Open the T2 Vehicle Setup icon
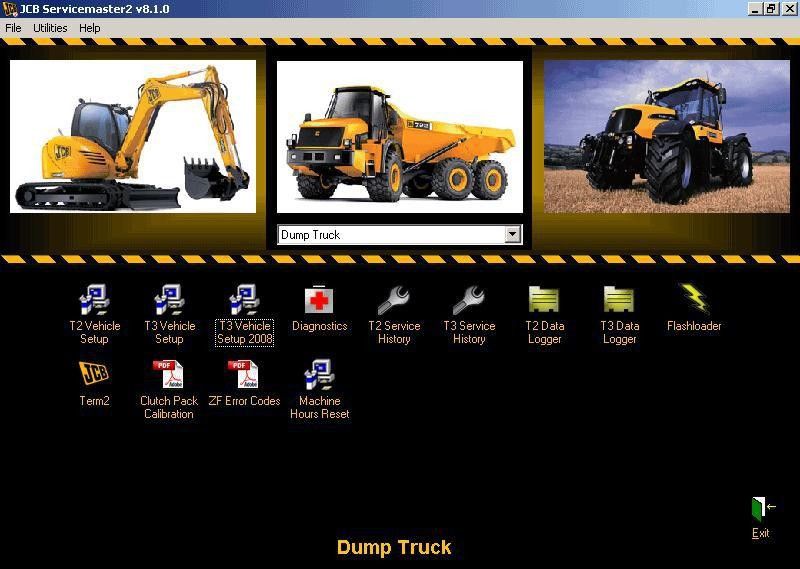This screenshot has height=569, width=800. pos(94,300)
